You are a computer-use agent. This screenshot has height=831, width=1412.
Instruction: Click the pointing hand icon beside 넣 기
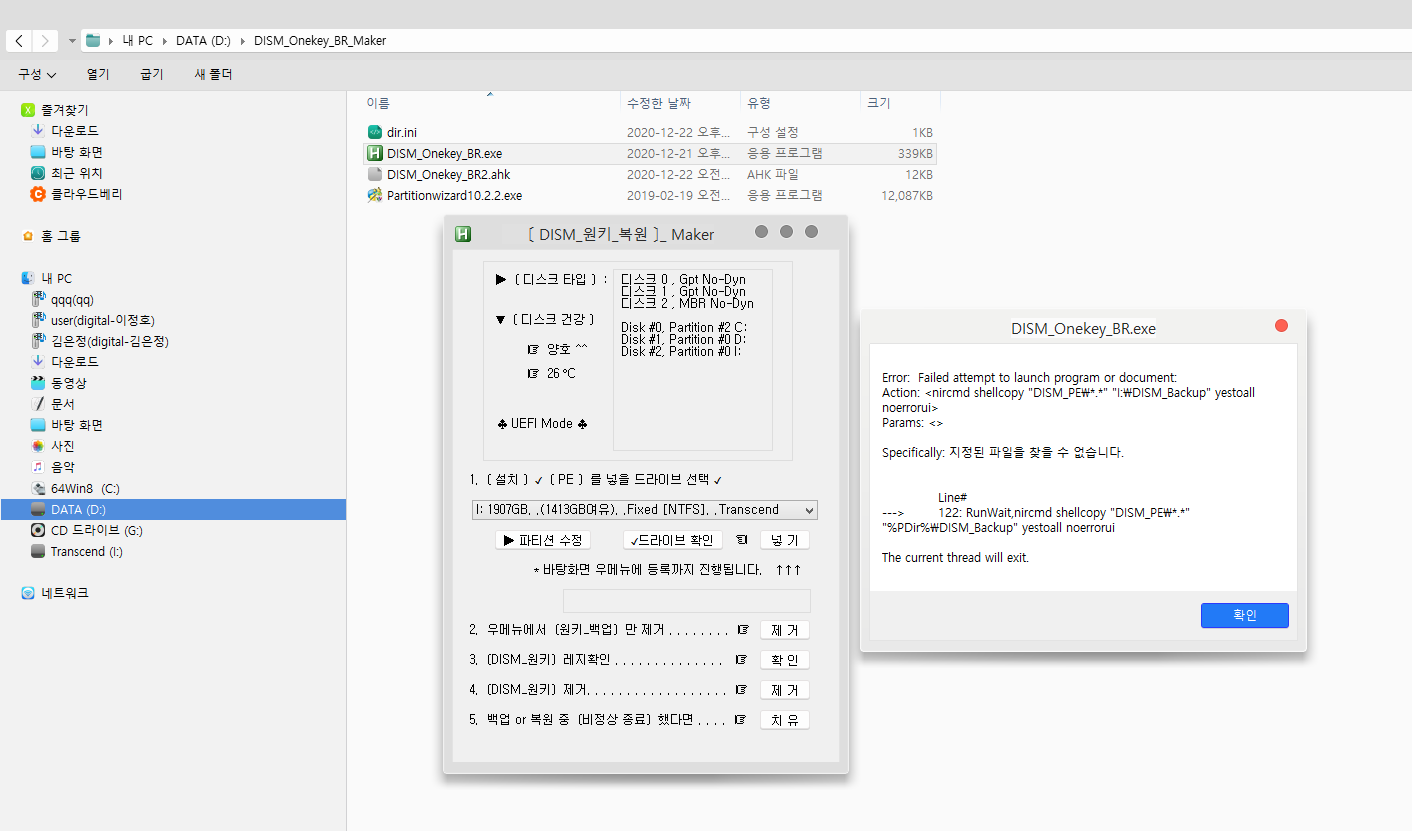pyautogui.click(x=741, y=540)
